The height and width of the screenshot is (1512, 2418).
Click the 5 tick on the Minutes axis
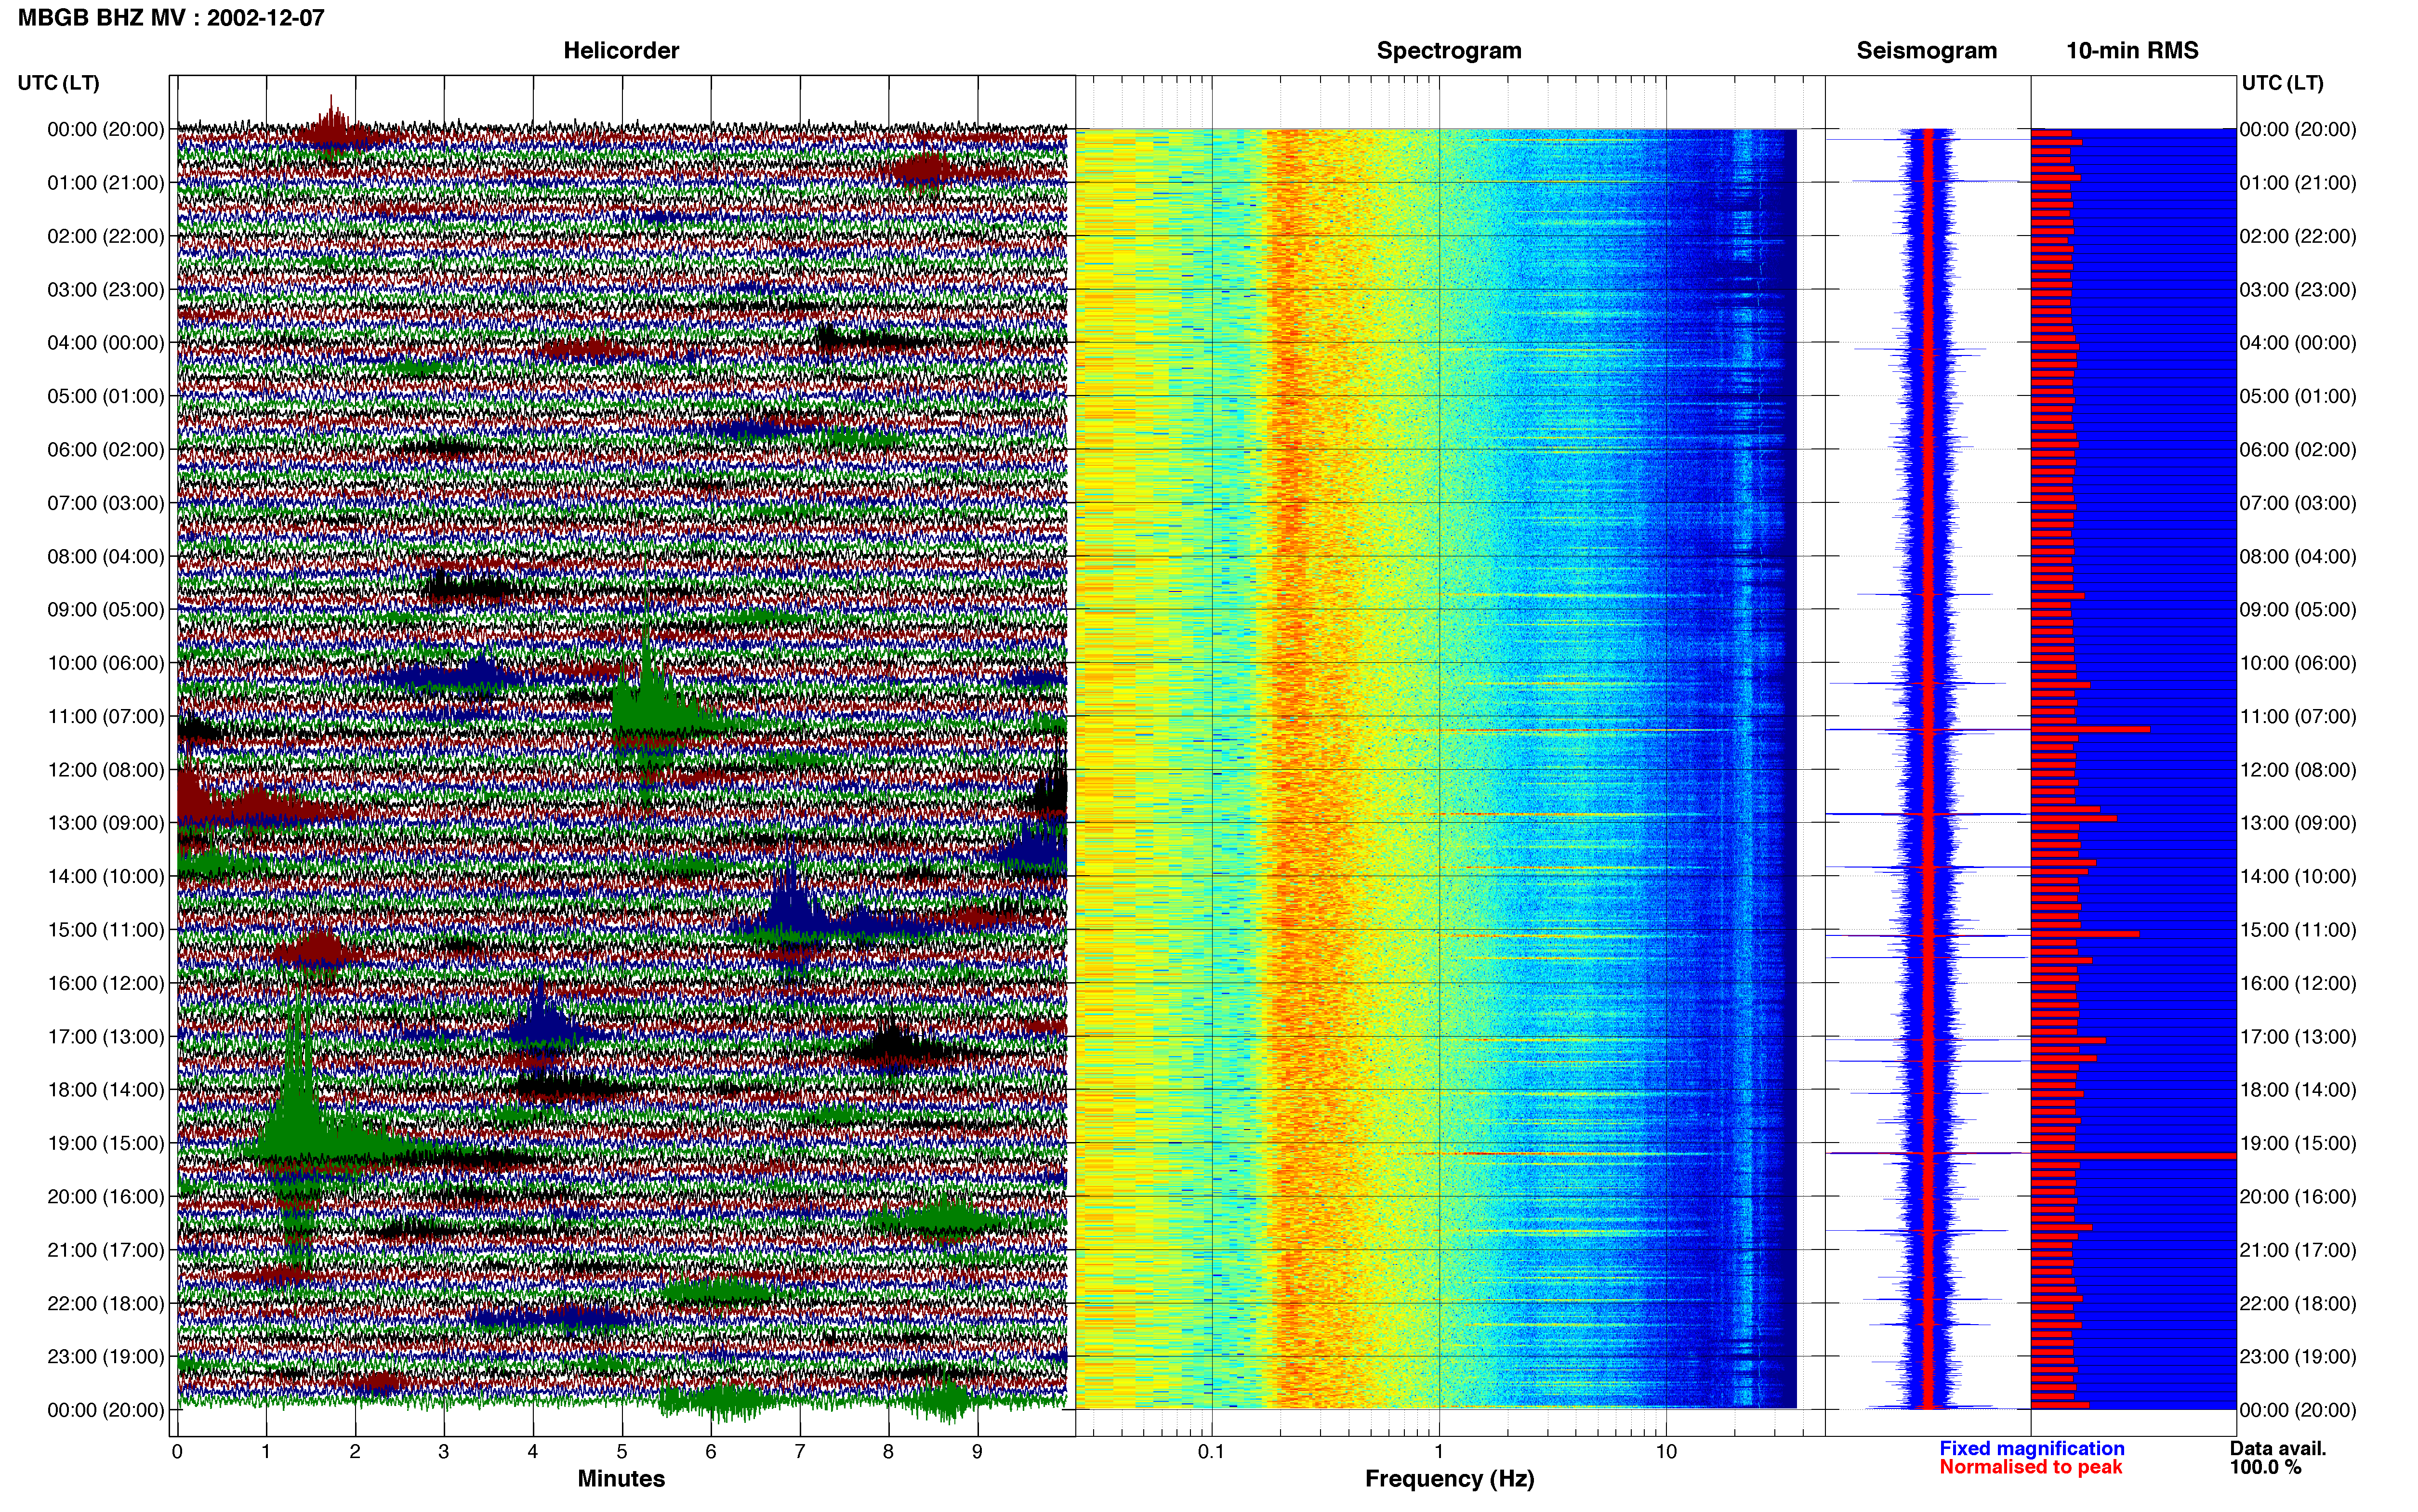pyautogui.click(x=622, y=1452)
